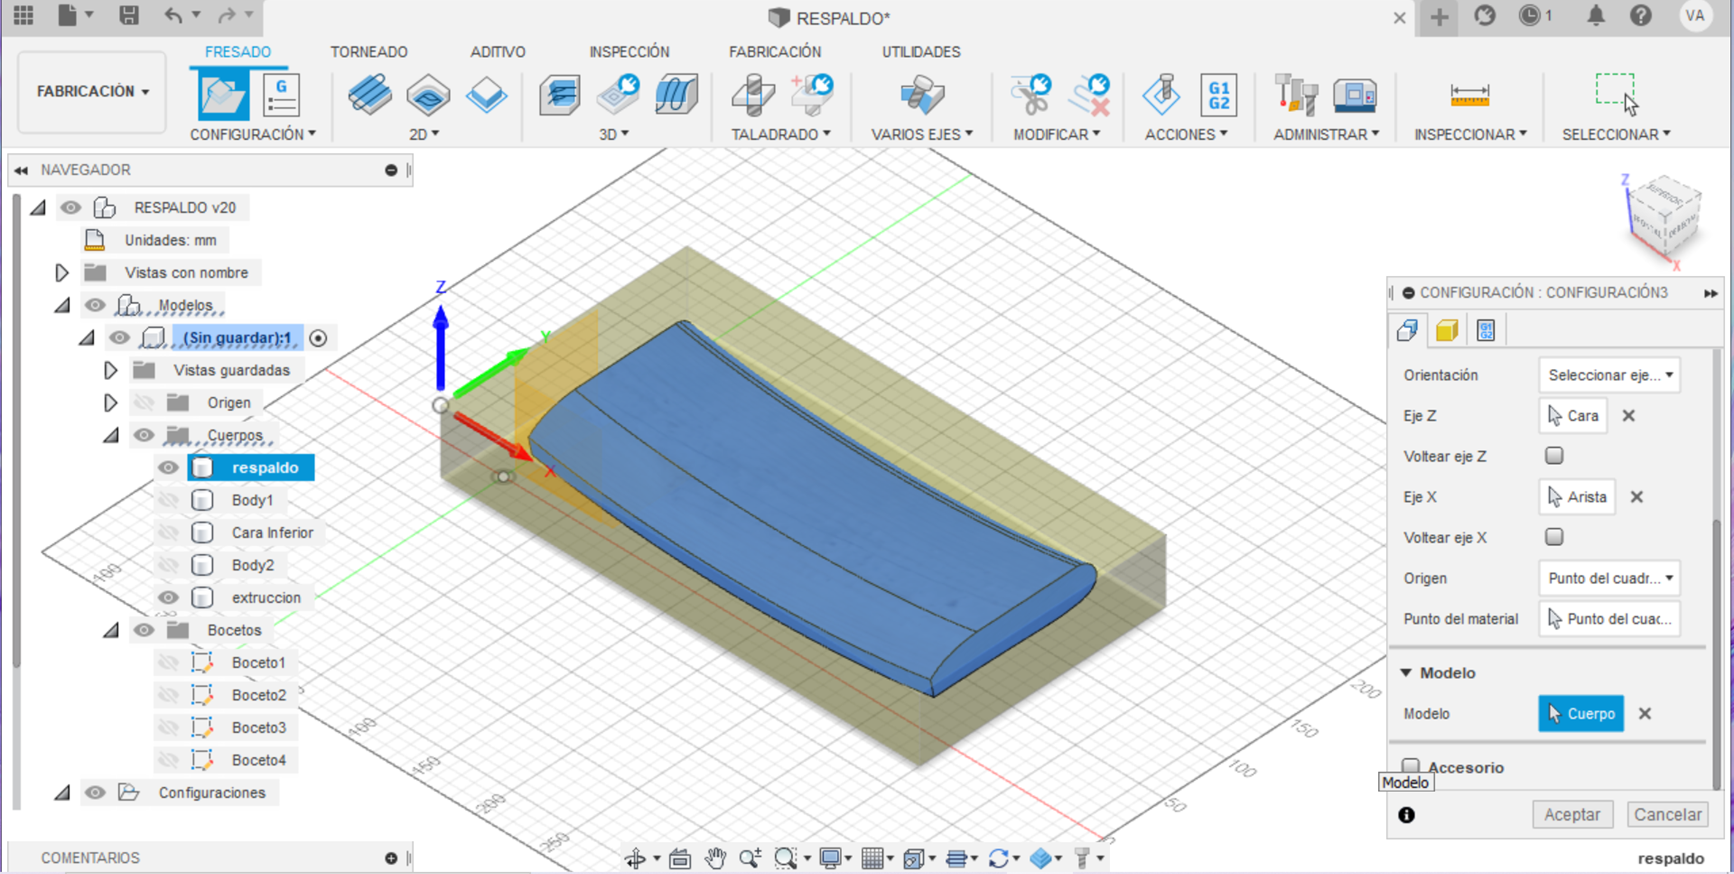Clear the Eje Z Cara selection

click(x=1629, y=416)
